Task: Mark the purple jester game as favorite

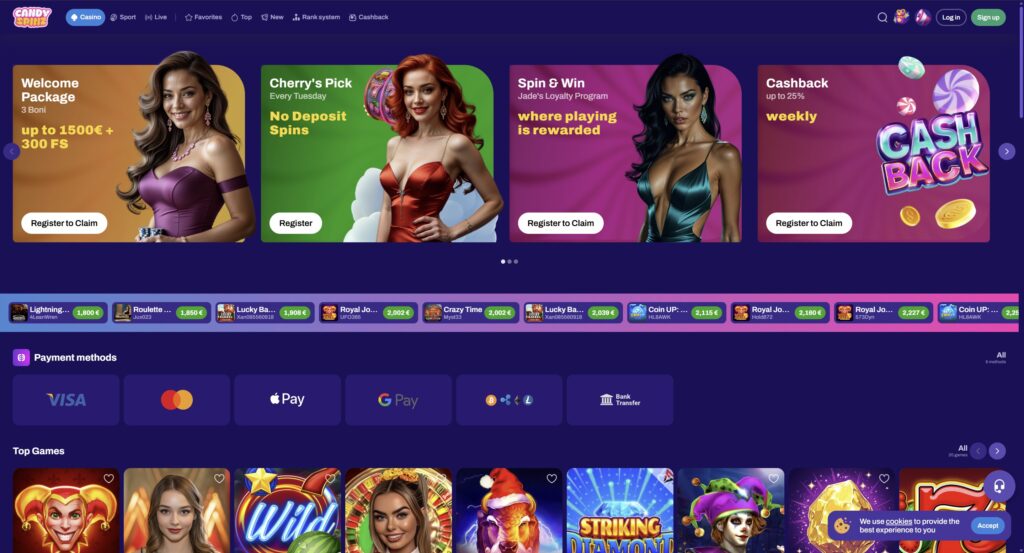Action: click(773, 479)
